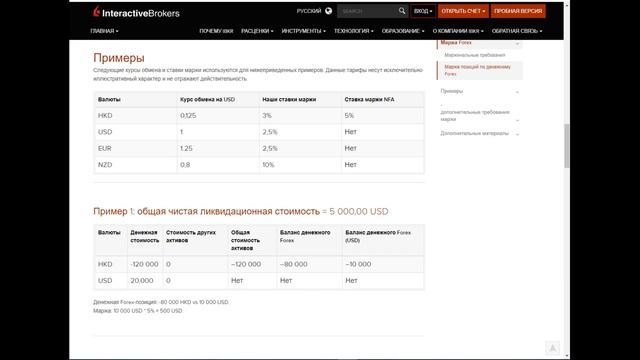Open the ОБРАЗОВАНИЕ menu

(403, 31)
